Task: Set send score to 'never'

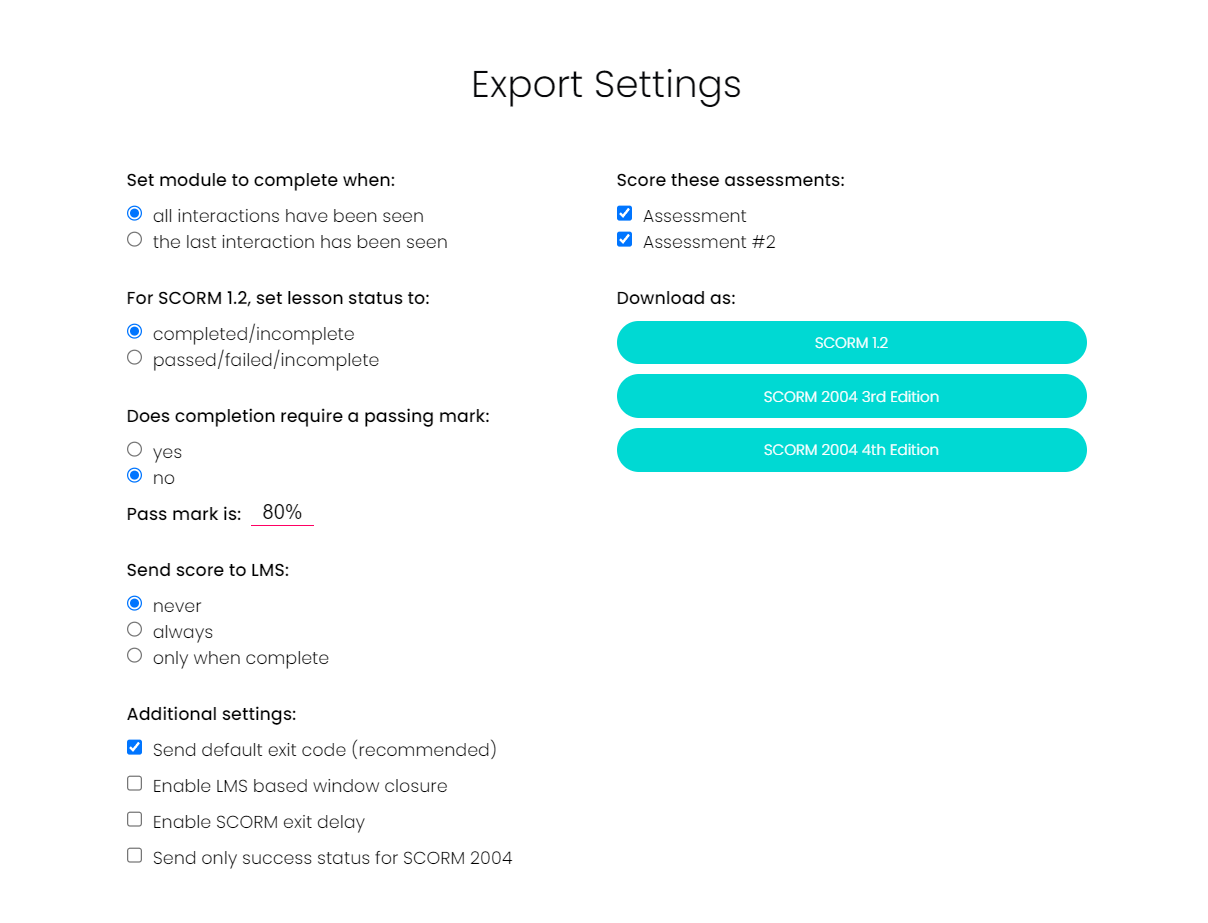Action: click(135, 604)
